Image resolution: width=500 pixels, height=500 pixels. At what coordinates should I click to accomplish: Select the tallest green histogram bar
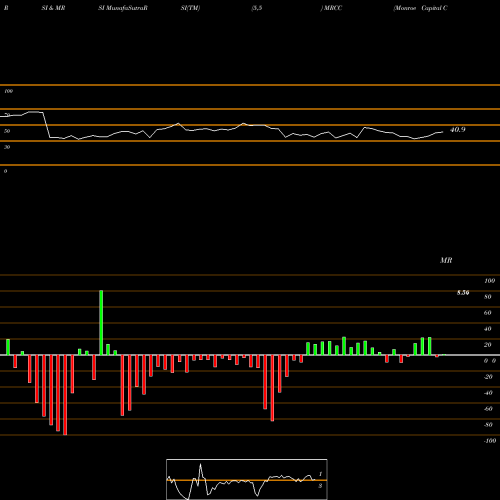click(101, 322)
